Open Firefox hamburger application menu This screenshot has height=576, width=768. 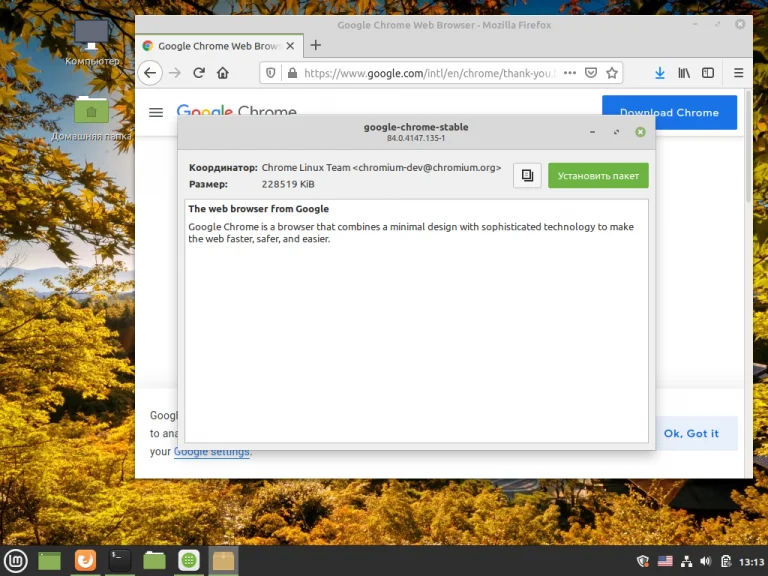pyautogui.click(x=739, y=73)
